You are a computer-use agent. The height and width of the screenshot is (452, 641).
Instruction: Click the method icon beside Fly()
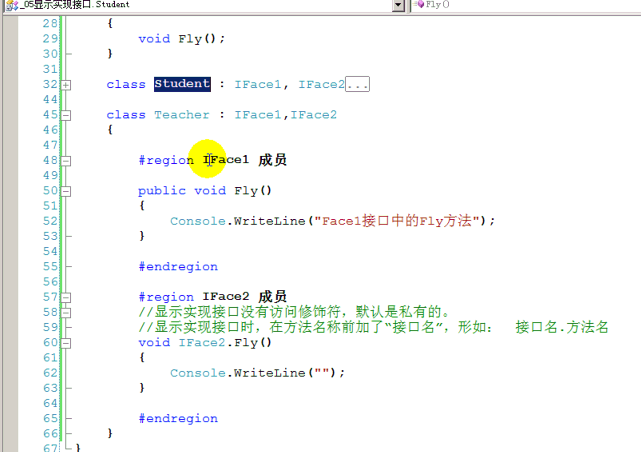[419, 4]
